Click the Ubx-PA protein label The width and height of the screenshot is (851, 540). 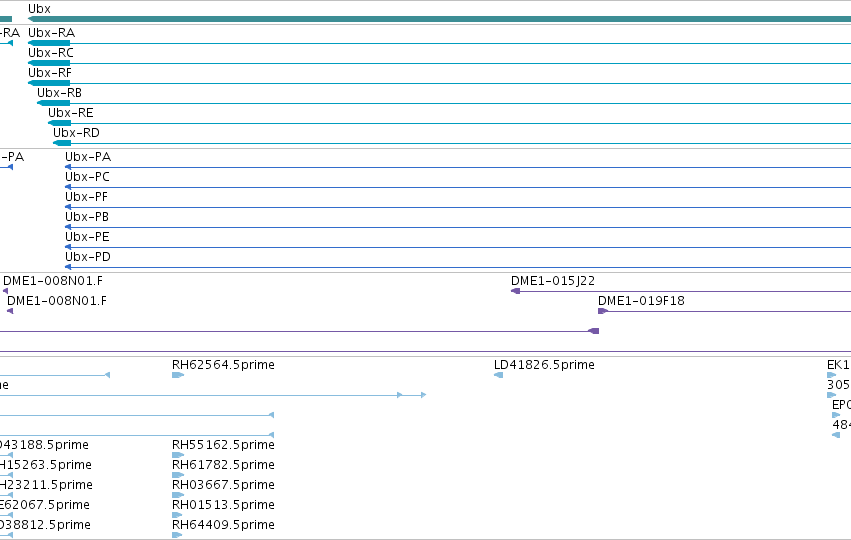click(88, 157)
